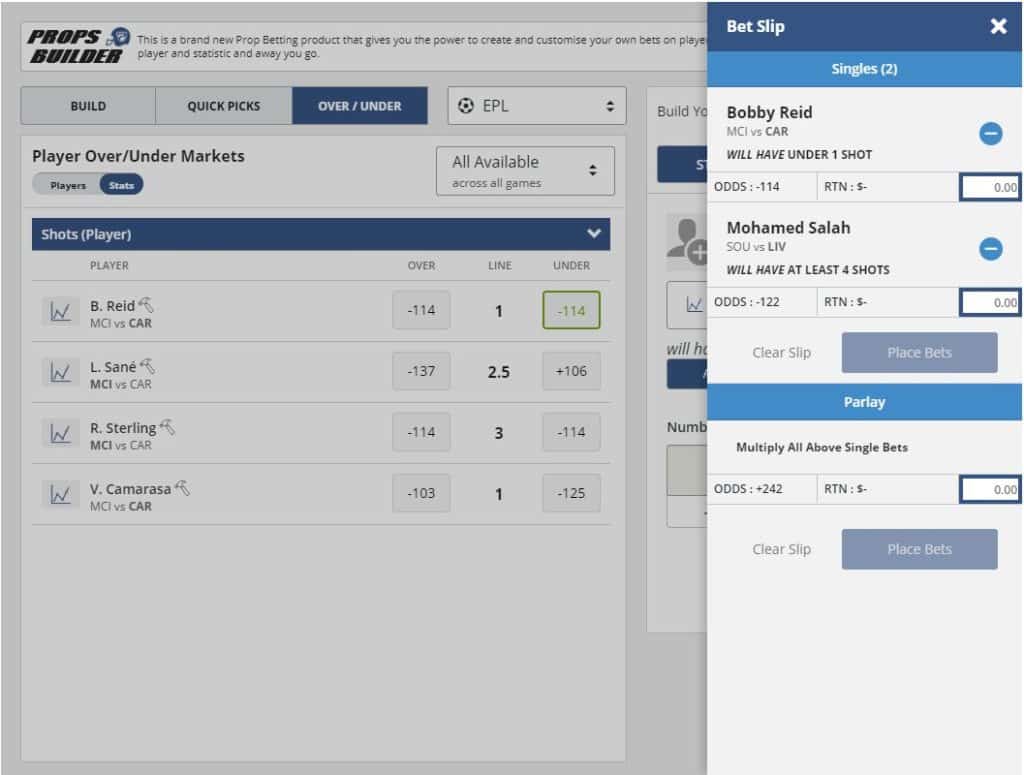Open the Singles (2) section header
Image resolution: width=1024 pixels, height=775 pixels.
[x=864, y=69]
